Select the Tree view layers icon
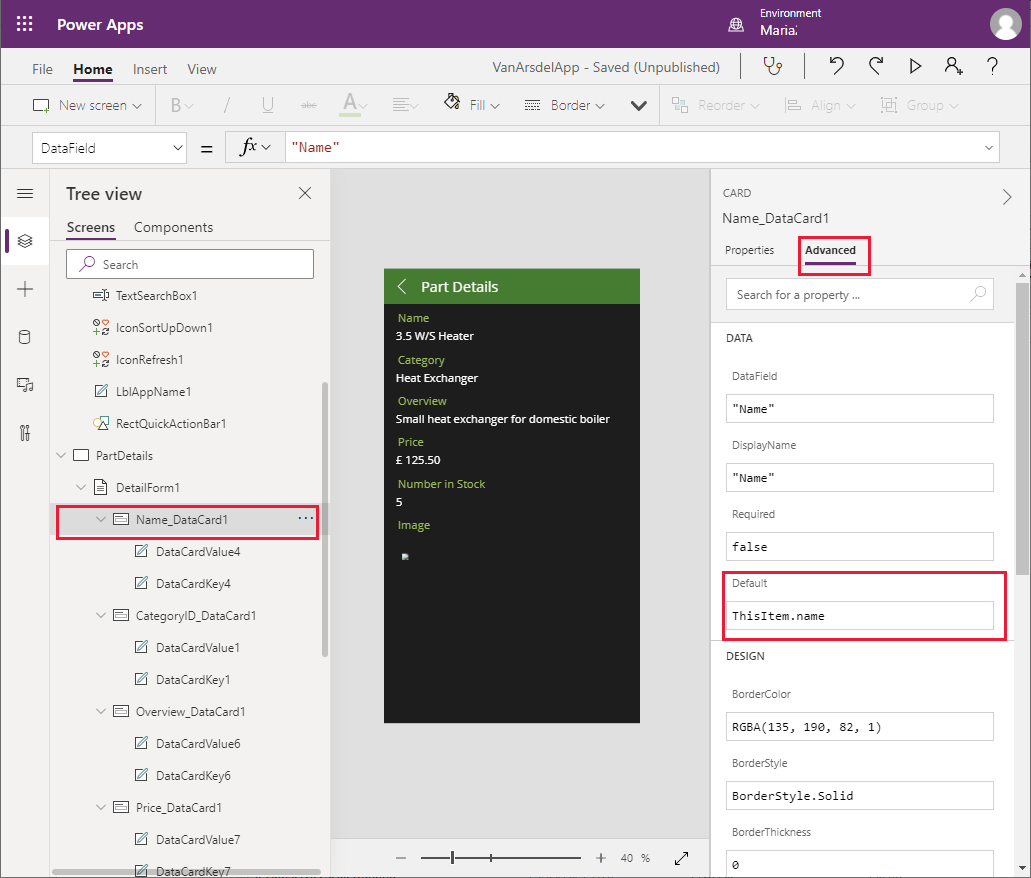1031x878 pixels. pos(25,241)
